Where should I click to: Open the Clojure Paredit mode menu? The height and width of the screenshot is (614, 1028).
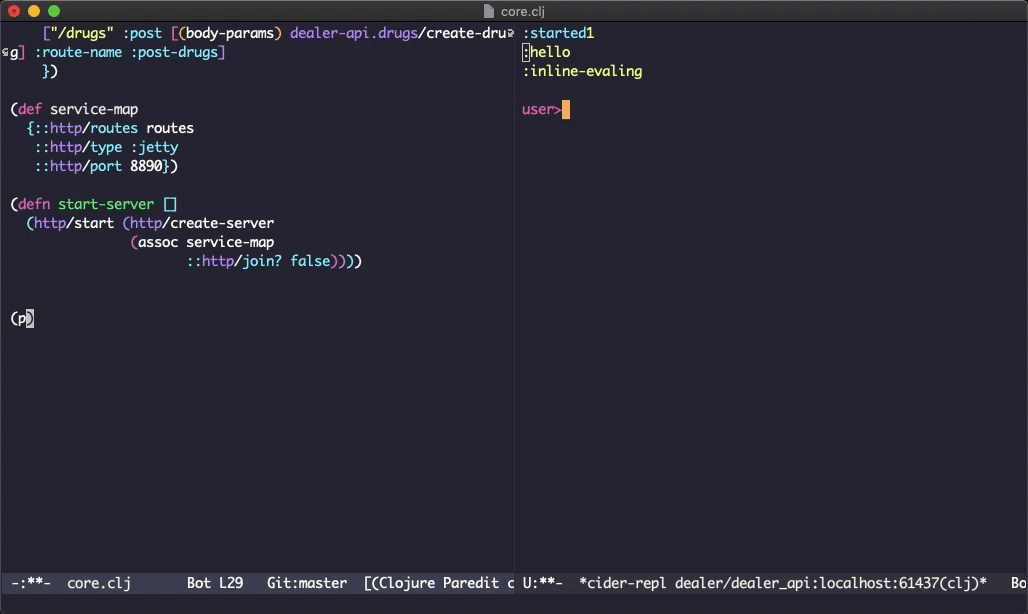438,583
